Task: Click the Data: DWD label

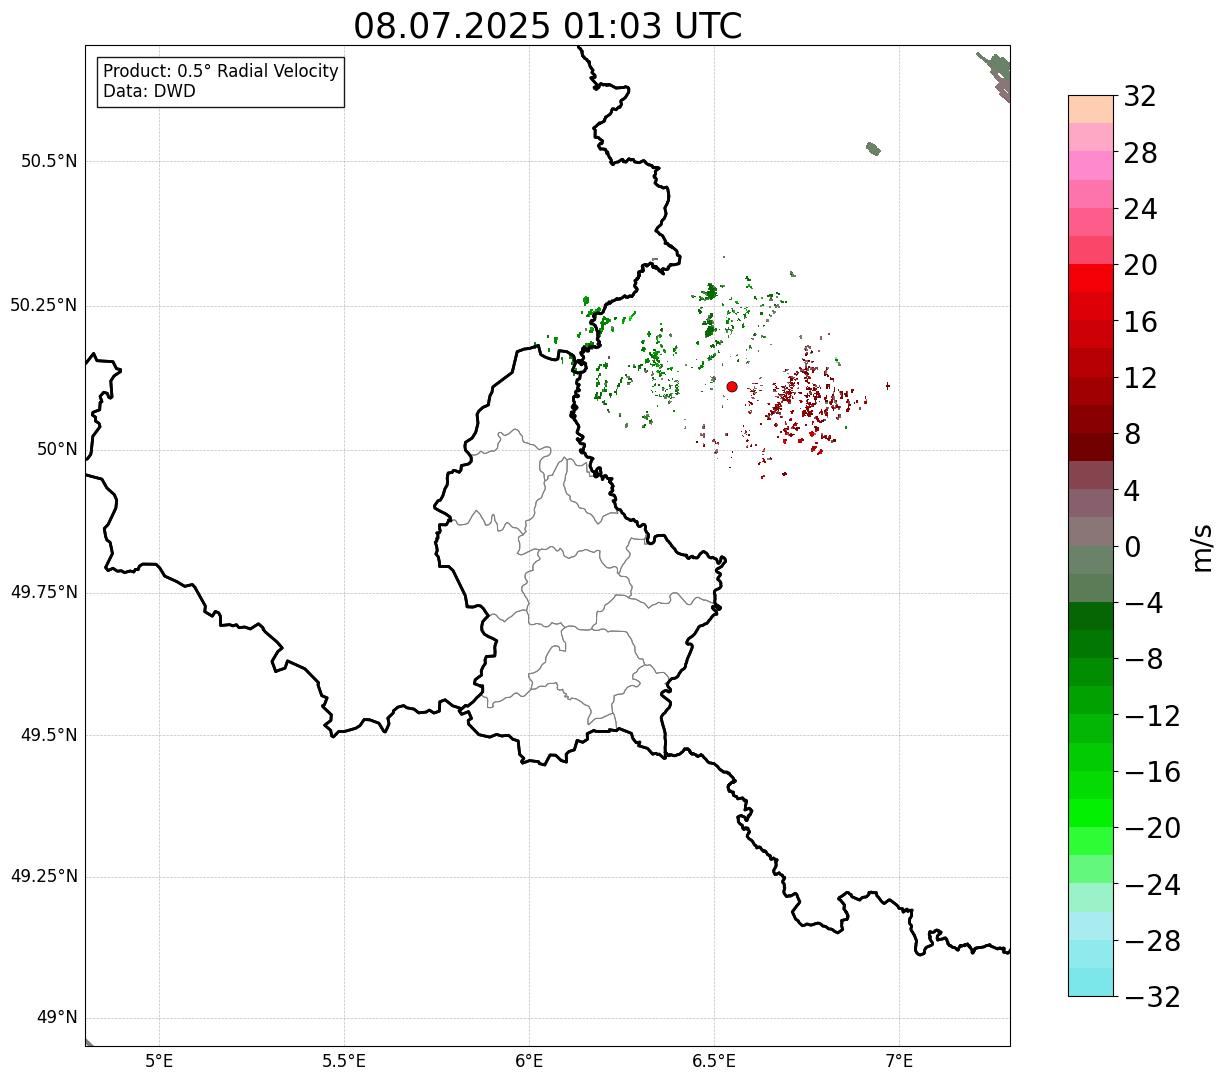Action: 150,91
